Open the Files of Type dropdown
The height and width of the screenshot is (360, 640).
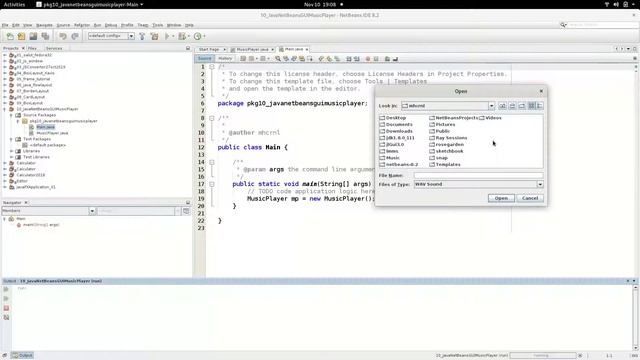coord(540,184)
